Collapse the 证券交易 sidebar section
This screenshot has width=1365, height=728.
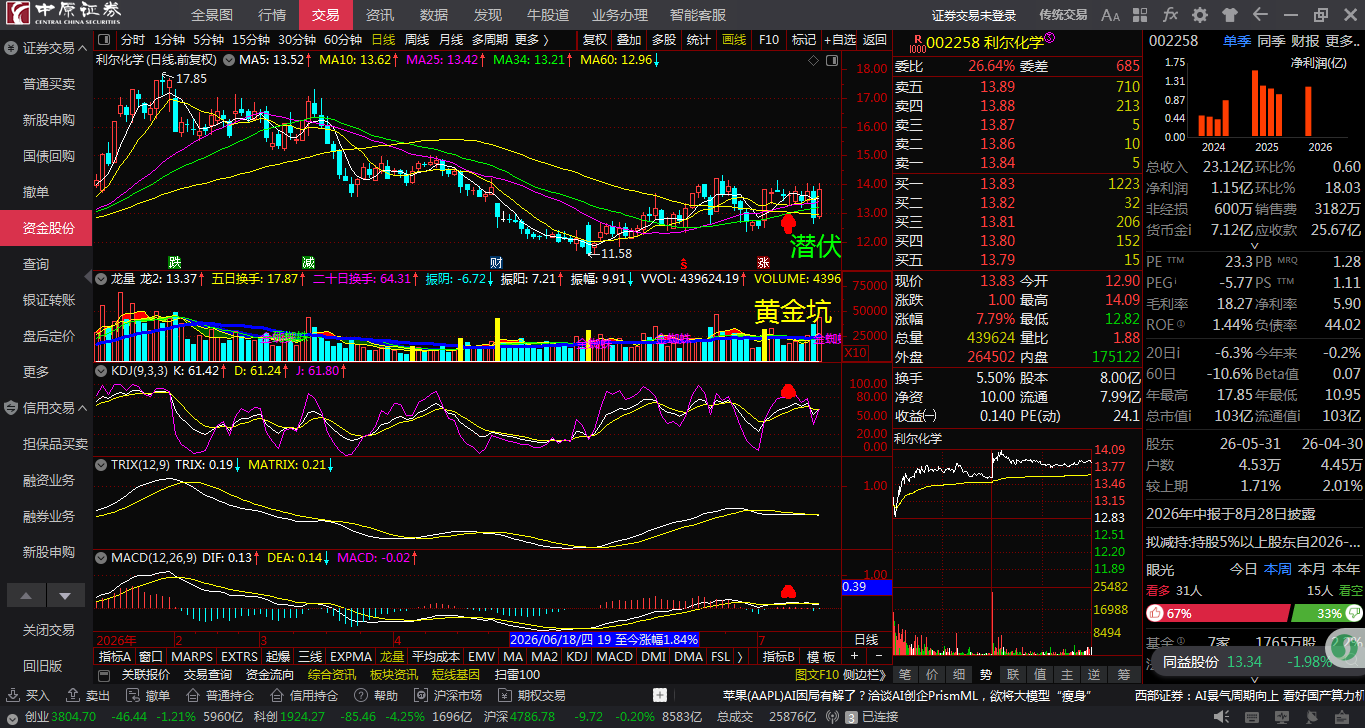pyautogui.click(x=46, y=48)
